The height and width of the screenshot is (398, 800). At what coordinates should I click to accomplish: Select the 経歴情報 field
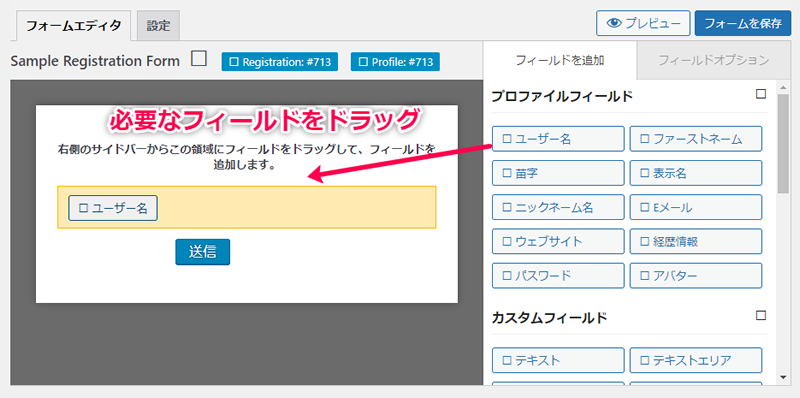[696, 241]
